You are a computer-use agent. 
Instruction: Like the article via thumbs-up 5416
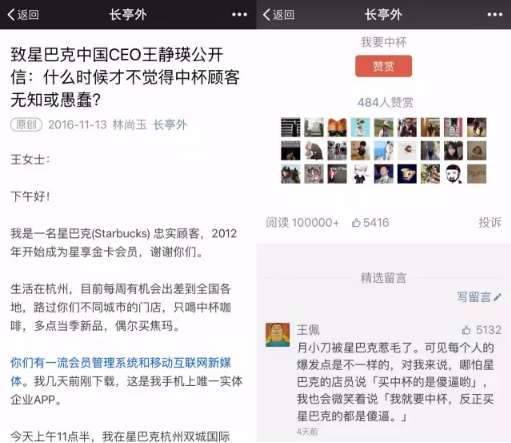click(x=370, y=223)
